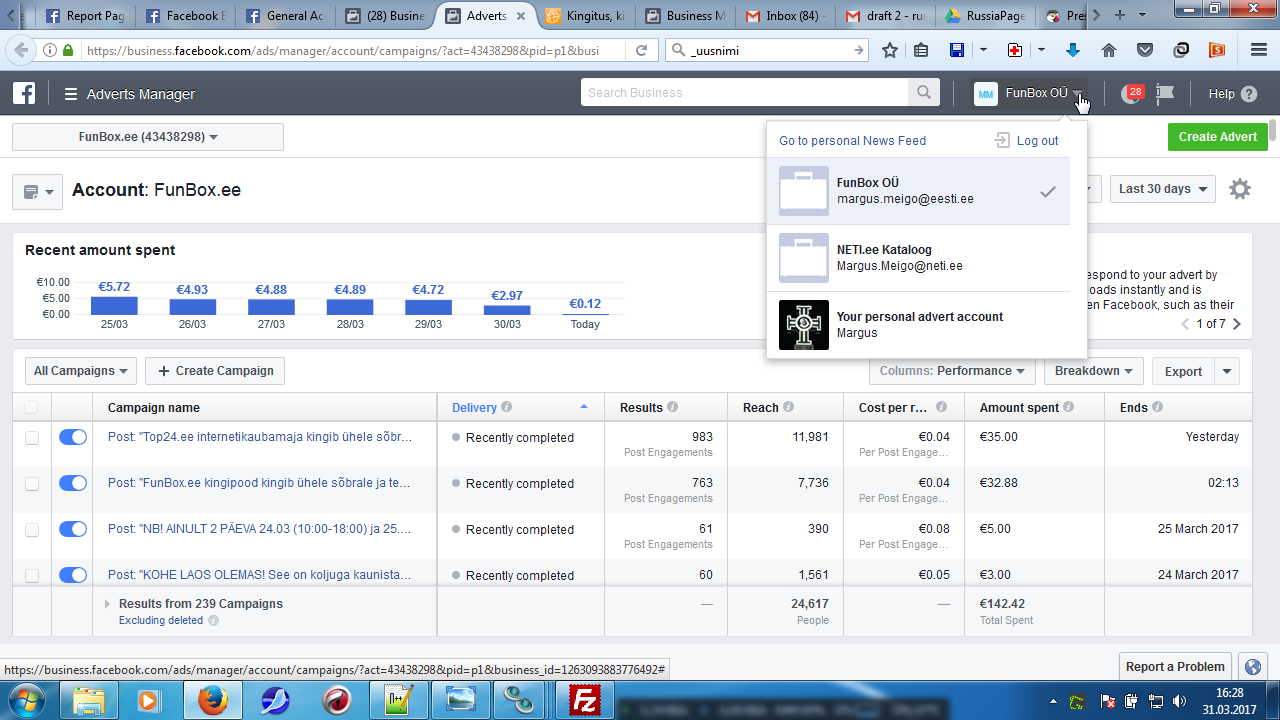Toggle the KOHE LAOS OLEMAS campaign switch
The width and height of the screenshot is (1280, 720).
(x=73, y=575)
